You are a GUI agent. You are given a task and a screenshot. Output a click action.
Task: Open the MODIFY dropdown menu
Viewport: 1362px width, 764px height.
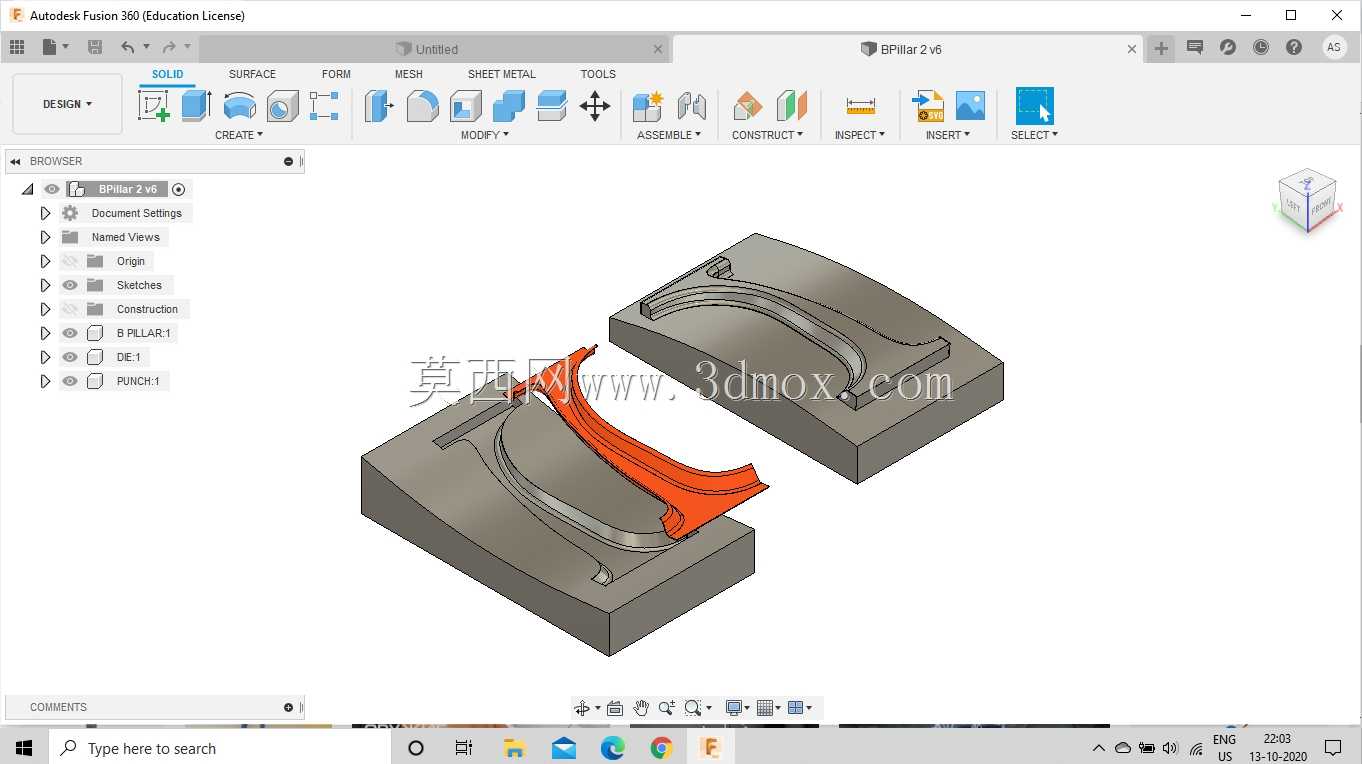(x=485, y=135)
